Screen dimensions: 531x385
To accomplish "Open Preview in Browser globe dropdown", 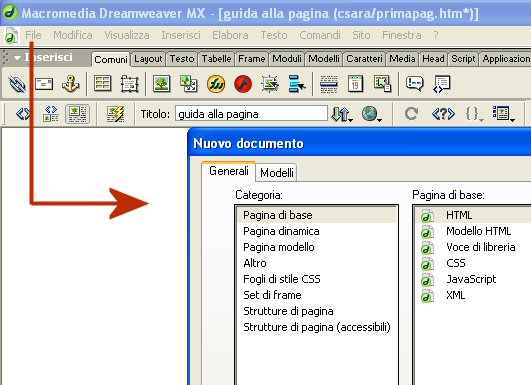I will coord(371,114).
